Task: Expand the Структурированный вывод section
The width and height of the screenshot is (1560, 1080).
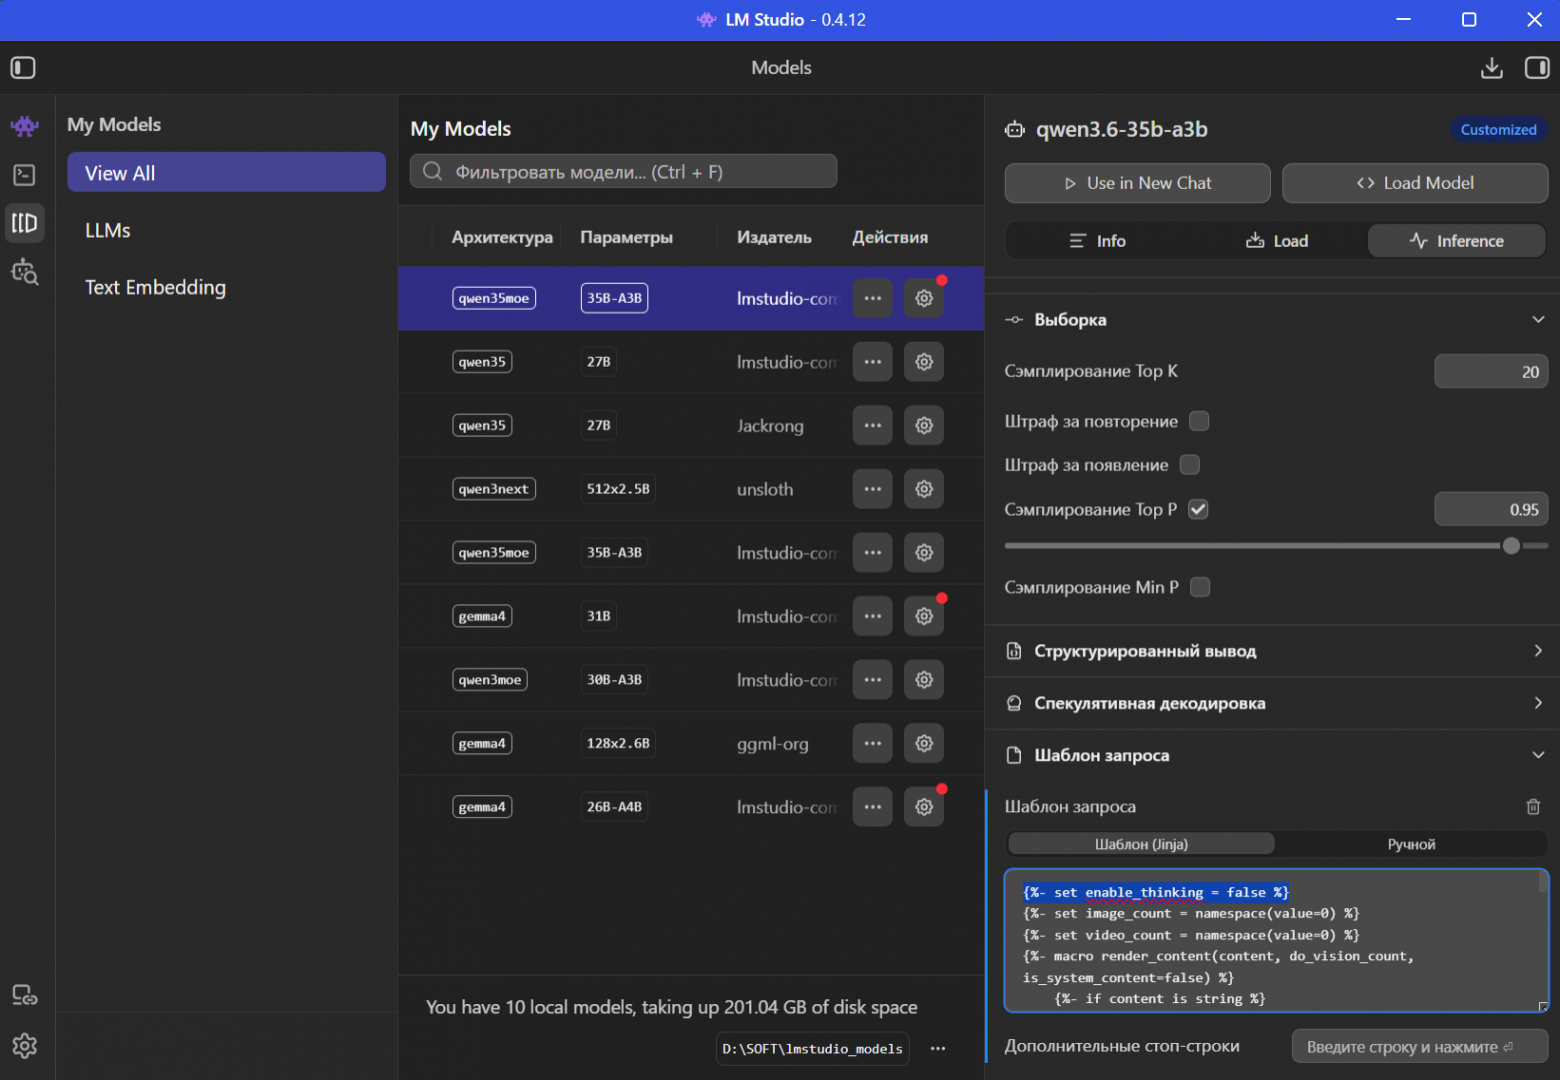Action: 1537,651
